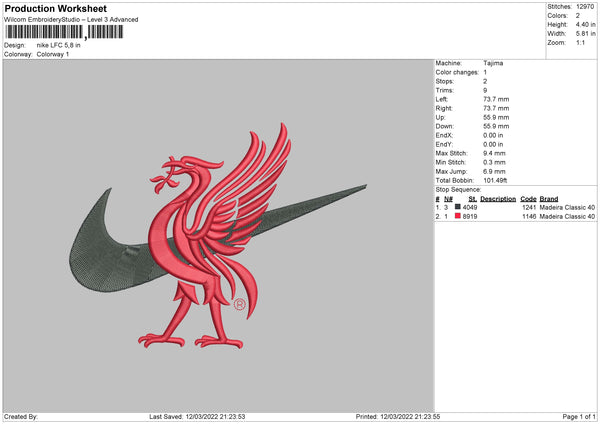Click the Trims value 9

pyautogui.click(x=485, y=90)
